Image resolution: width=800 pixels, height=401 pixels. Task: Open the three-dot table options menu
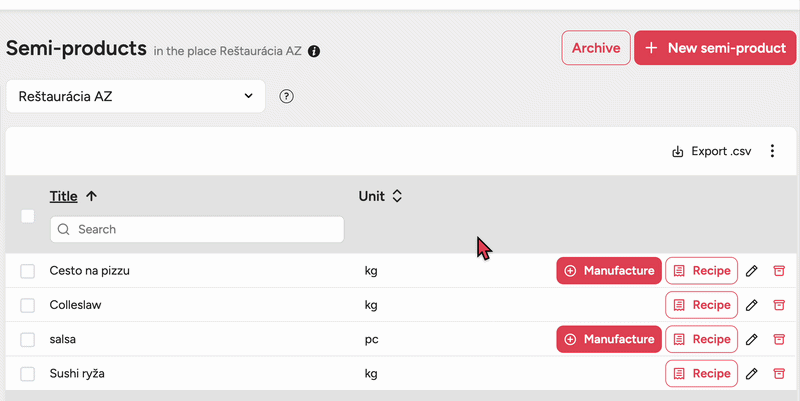[772, 152]
